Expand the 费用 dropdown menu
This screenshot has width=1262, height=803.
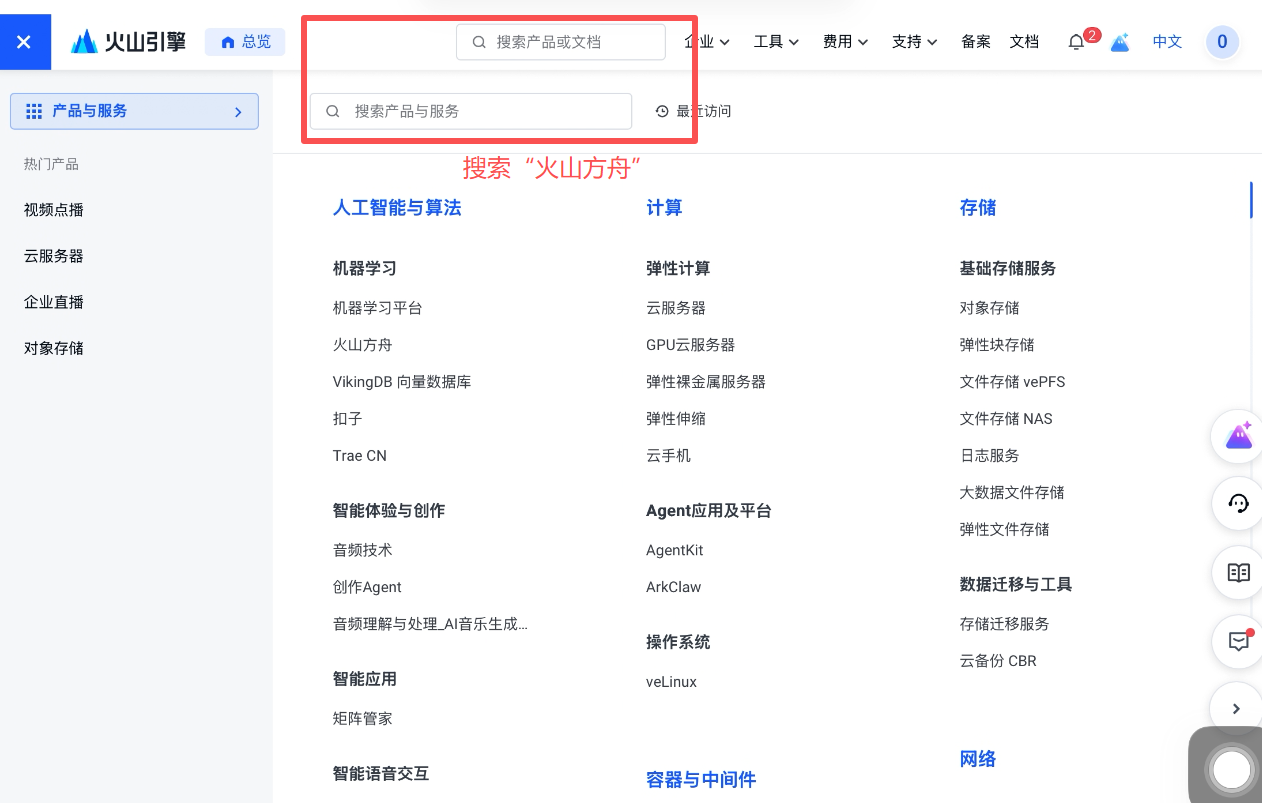(845, 42)
